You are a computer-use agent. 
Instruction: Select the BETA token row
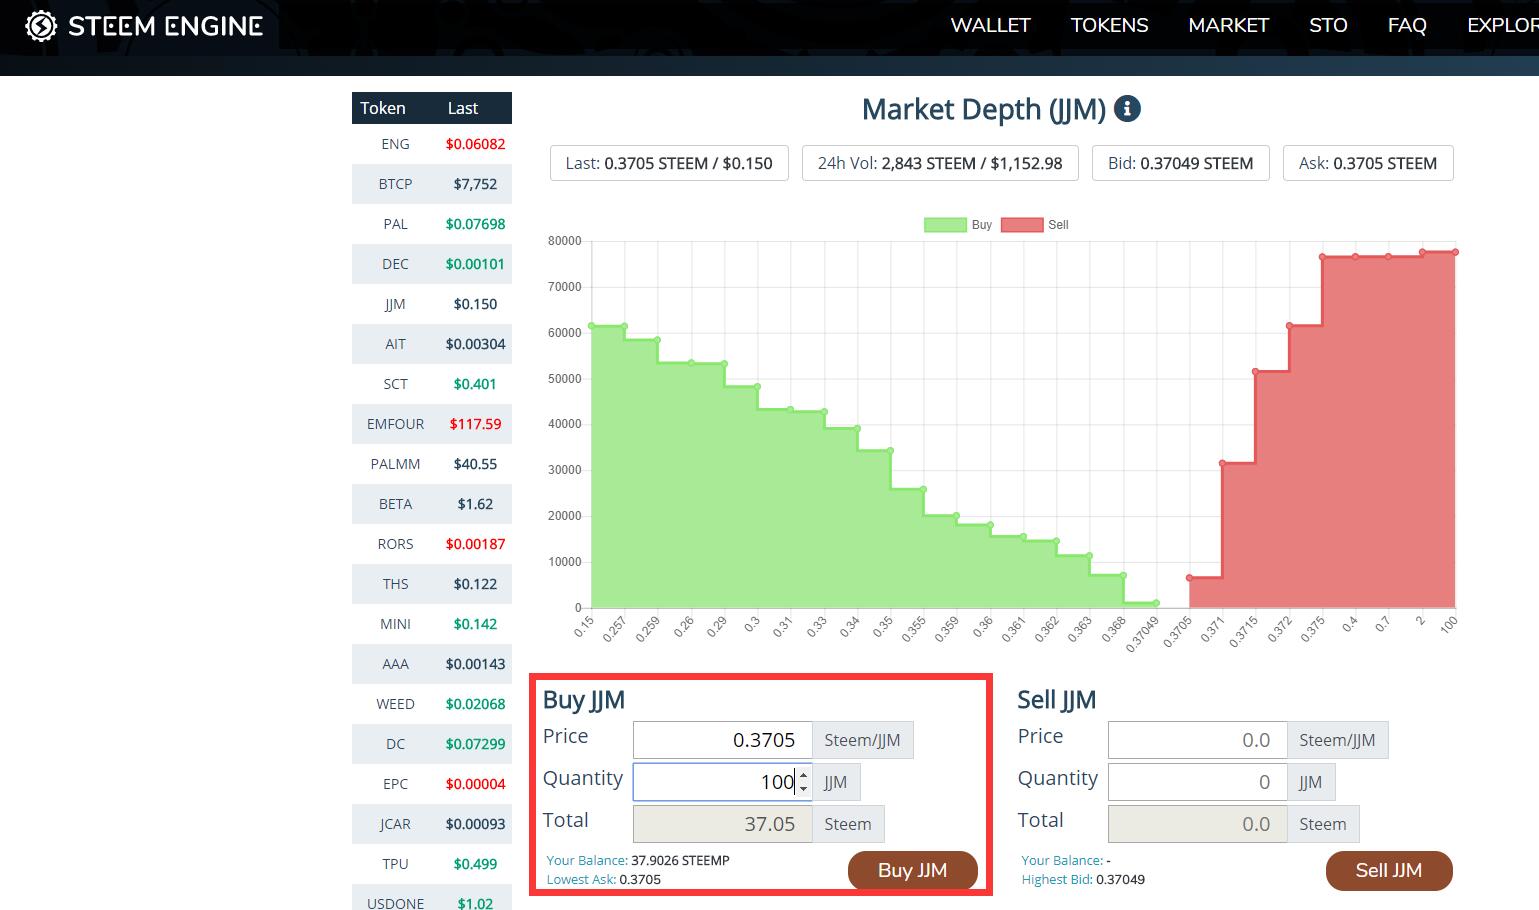(x=432, y=504)
